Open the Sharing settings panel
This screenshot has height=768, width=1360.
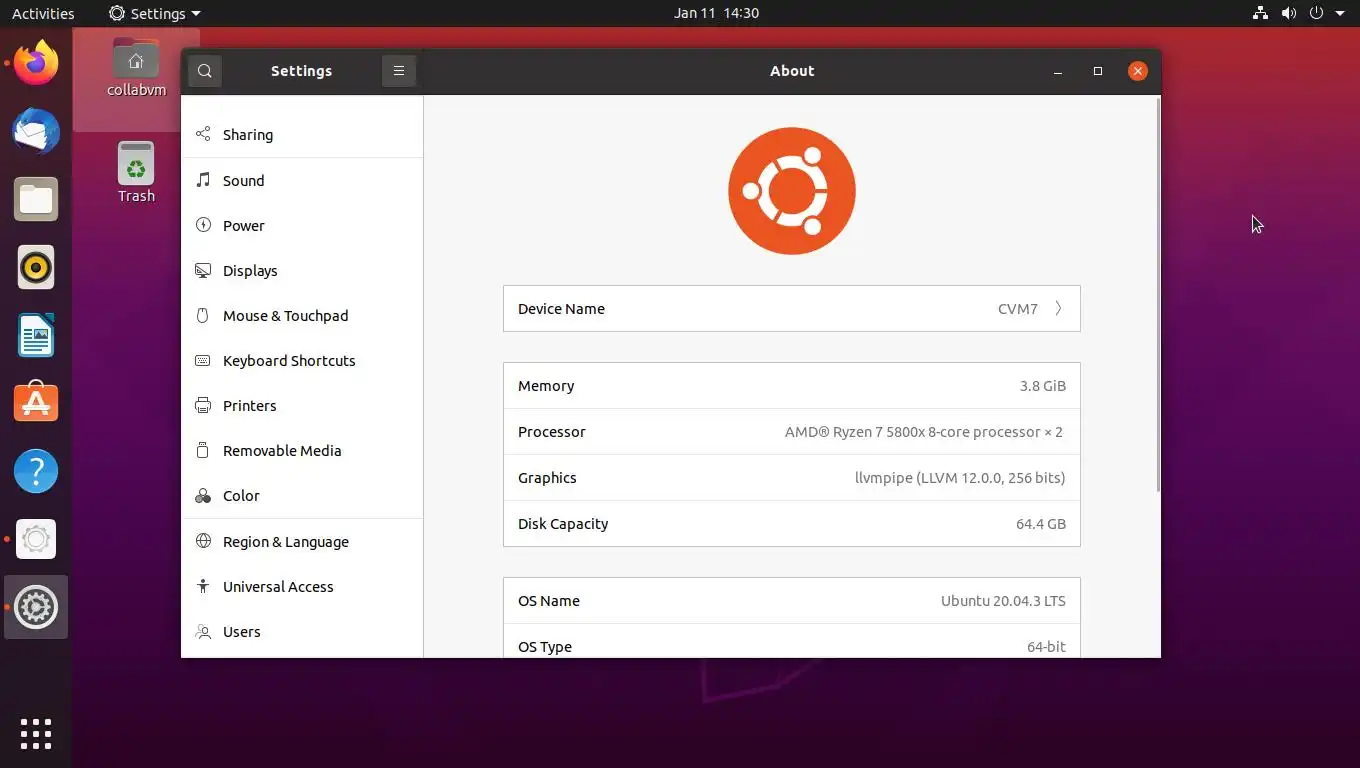tap(302, 134)
